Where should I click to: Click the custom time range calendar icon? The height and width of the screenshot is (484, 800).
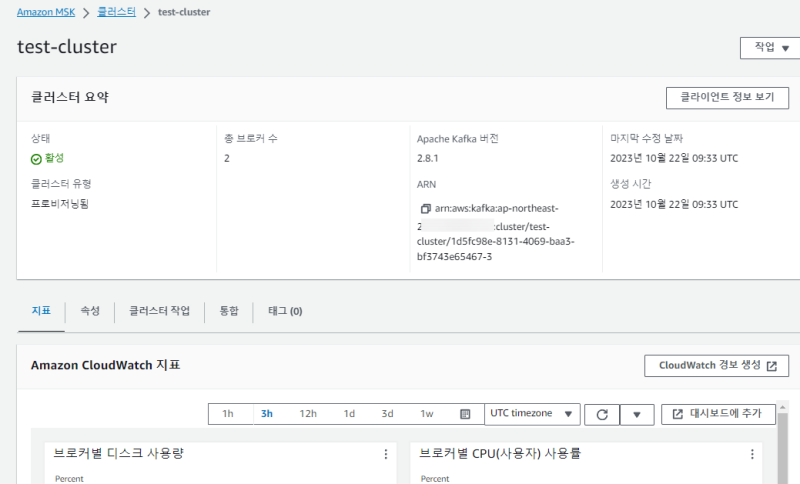tap(465, 414)
